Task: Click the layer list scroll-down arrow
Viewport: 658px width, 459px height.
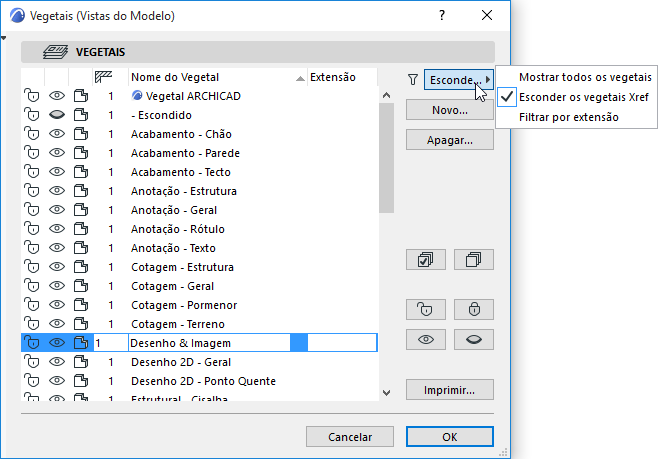Action: tap(386, 392)
